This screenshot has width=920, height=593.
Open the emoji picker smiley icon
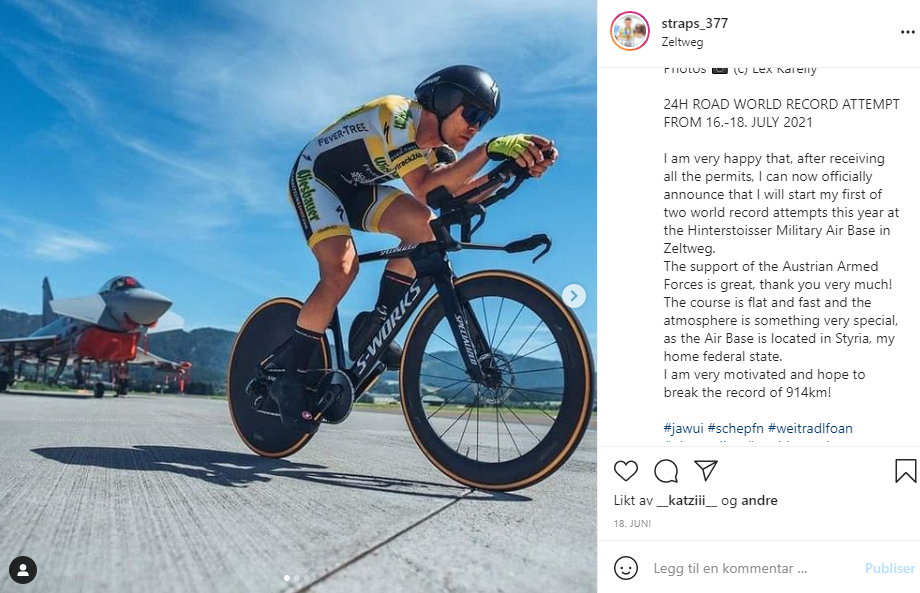[626, 568]
